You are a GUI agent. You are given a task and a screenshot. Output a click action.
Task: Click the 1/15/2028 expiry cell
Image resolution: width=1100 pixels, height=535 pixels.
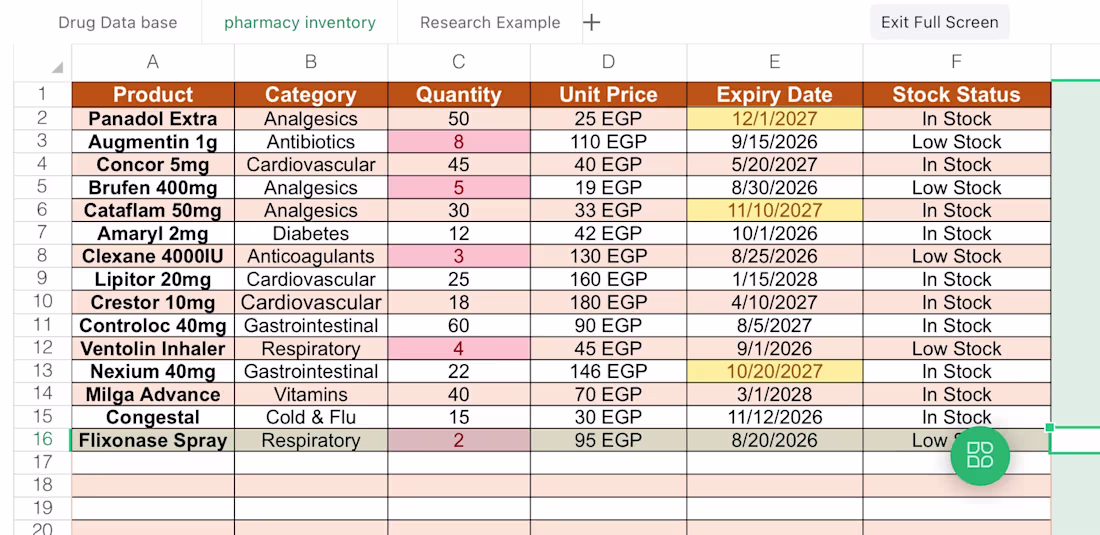point(774,279)
